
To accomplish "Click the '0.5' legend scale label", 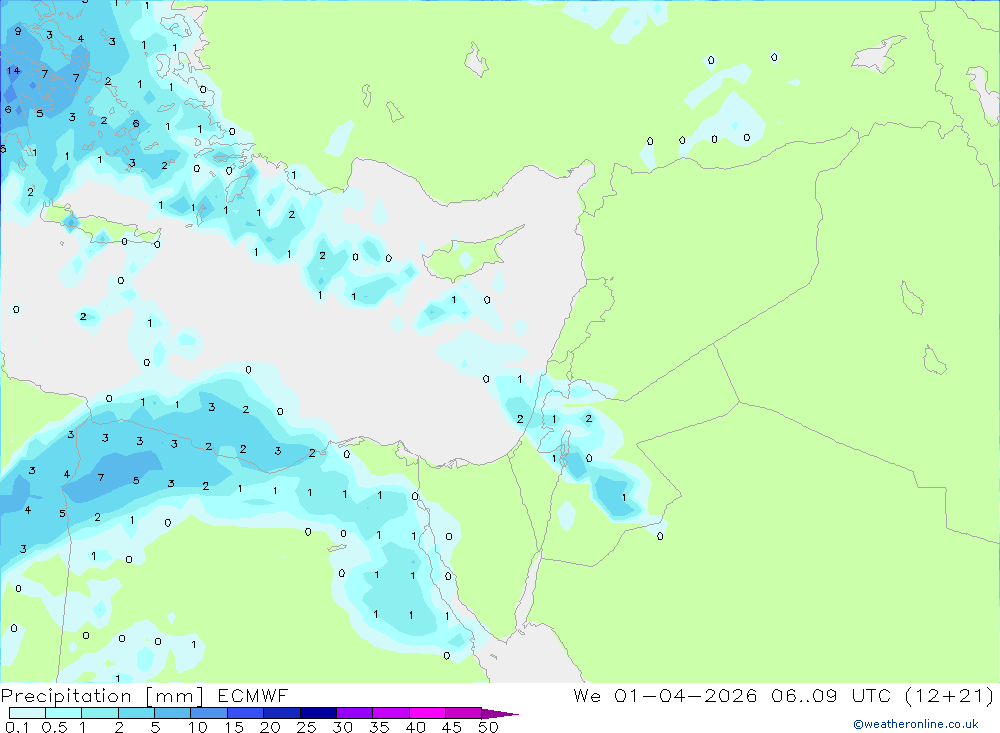I will pos(54,727).
